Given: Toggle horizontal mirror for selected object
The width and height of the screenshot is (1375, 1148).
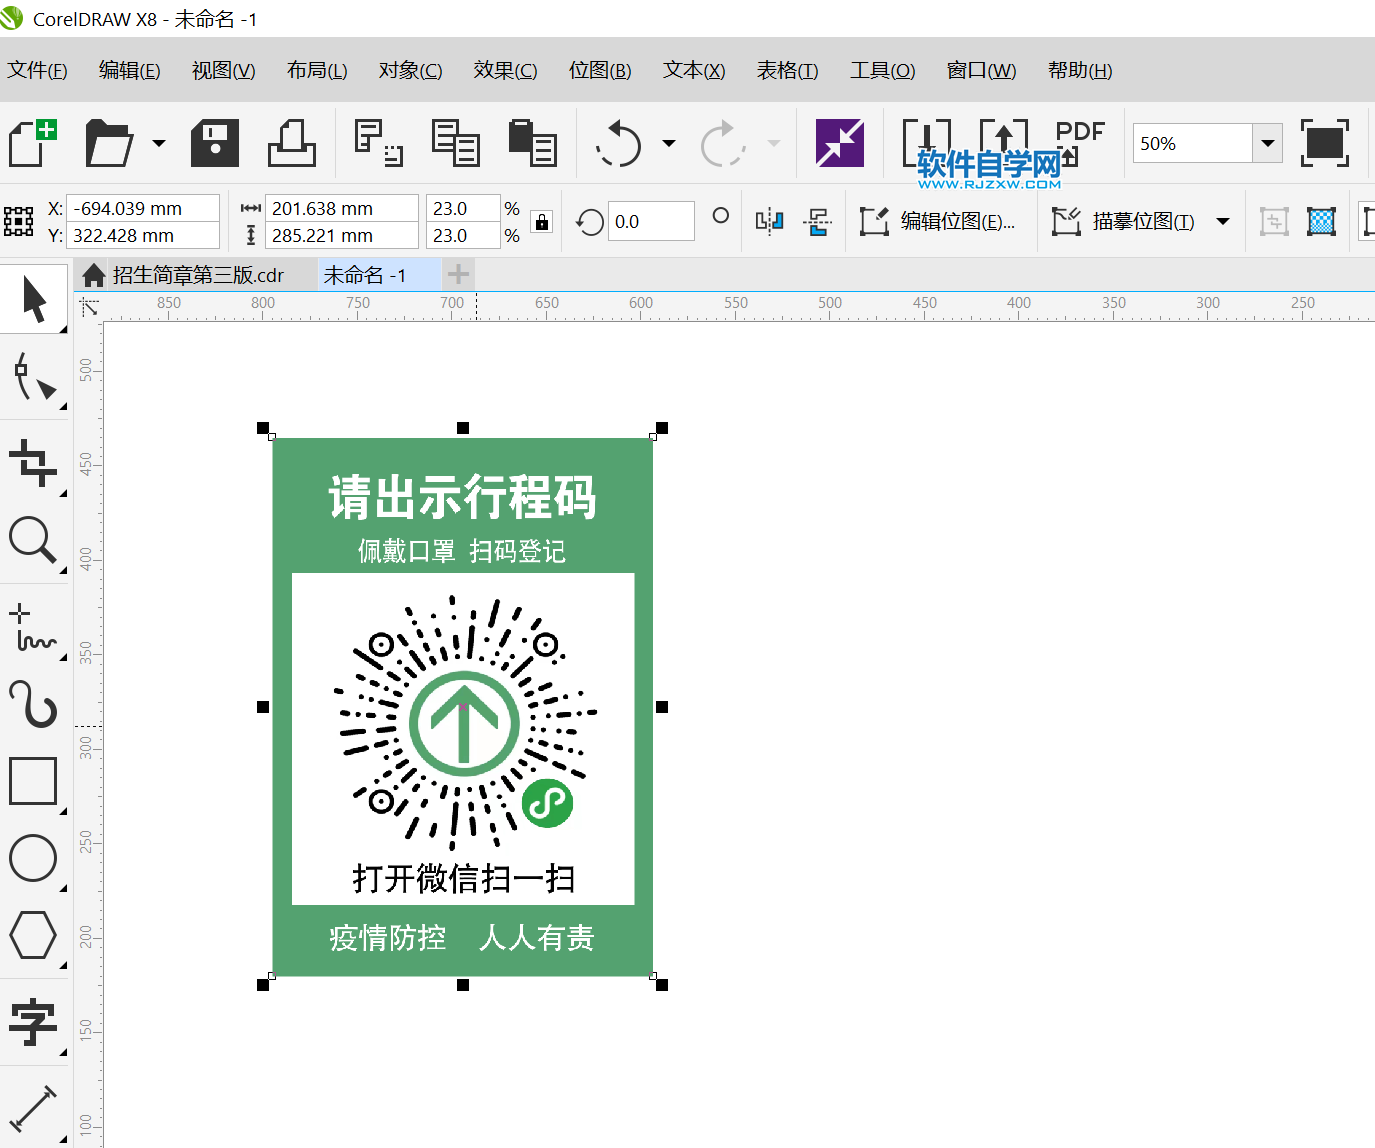Looking at the screenshot, I should click(769, 221).
